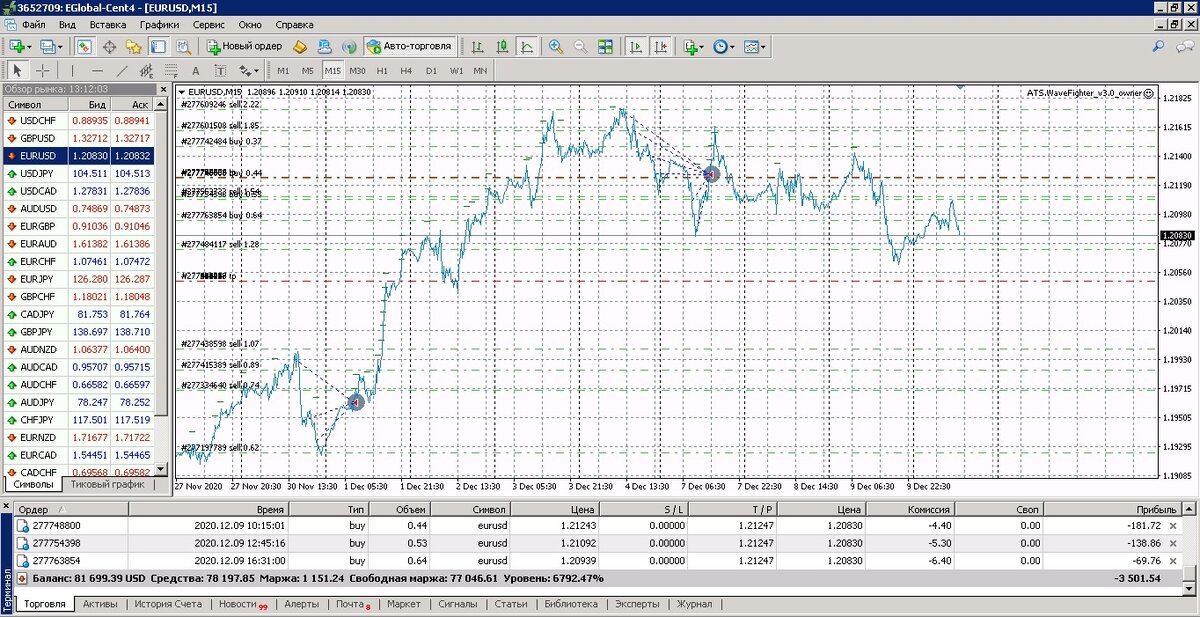The image size is (1200, 617).
Task: Switch to Тиковый график tab
Action: 107,484
